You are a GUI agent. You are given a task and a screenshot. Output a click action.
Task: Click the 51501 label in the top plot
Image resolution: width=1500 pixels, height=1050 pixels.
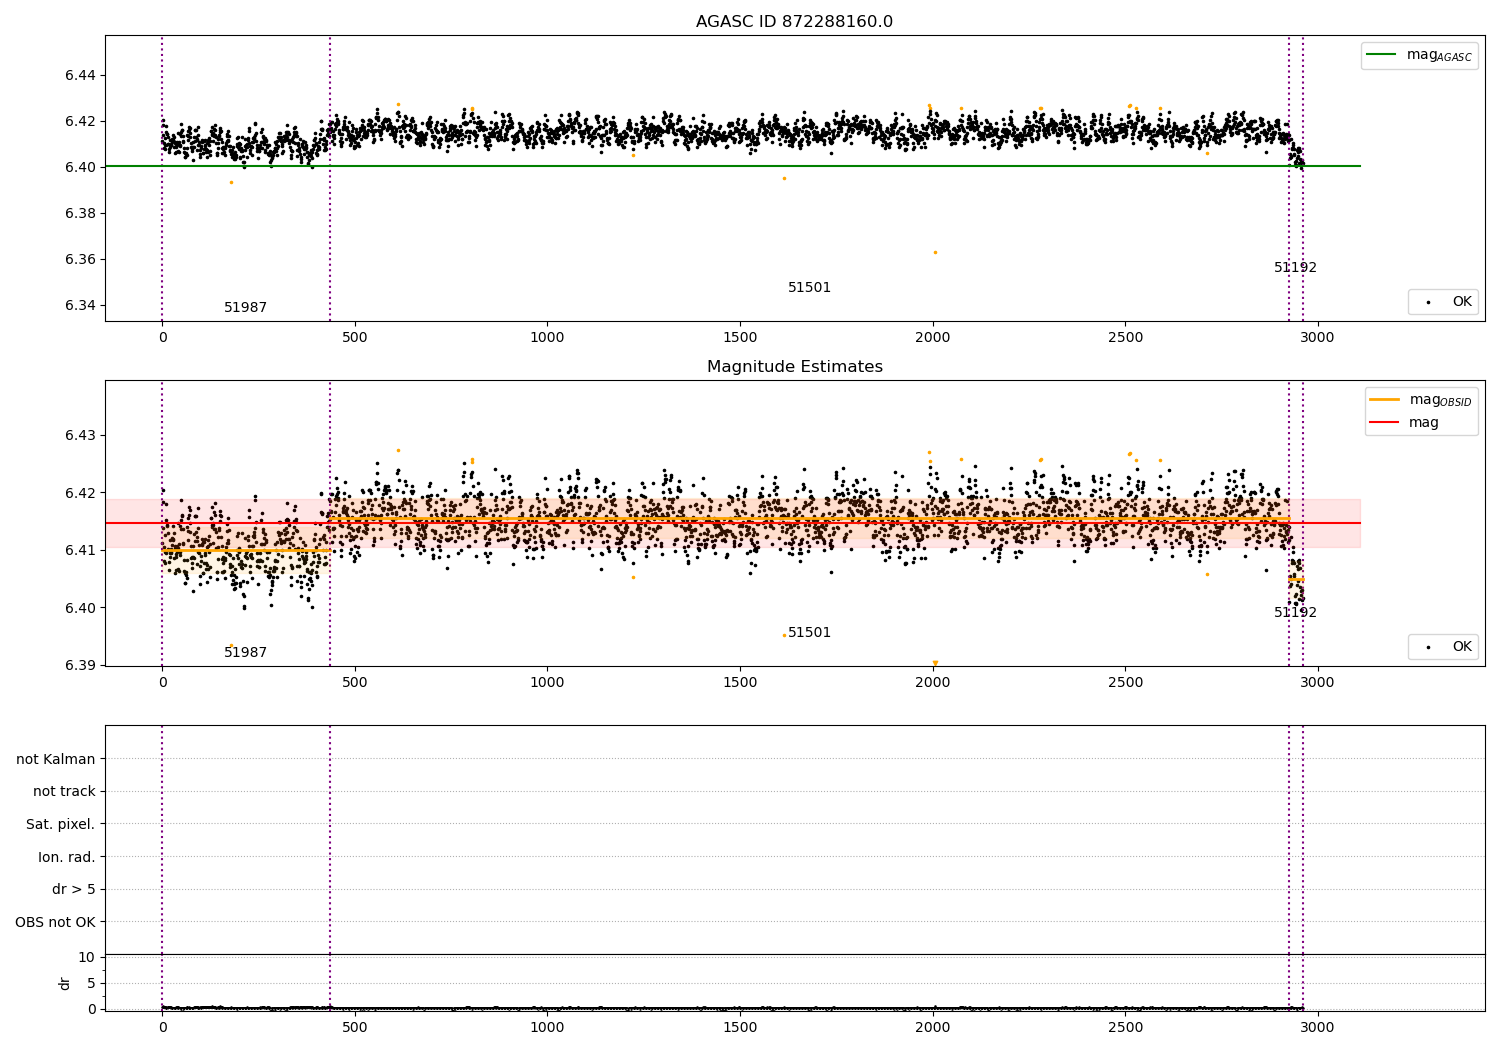tap(809, 288)
